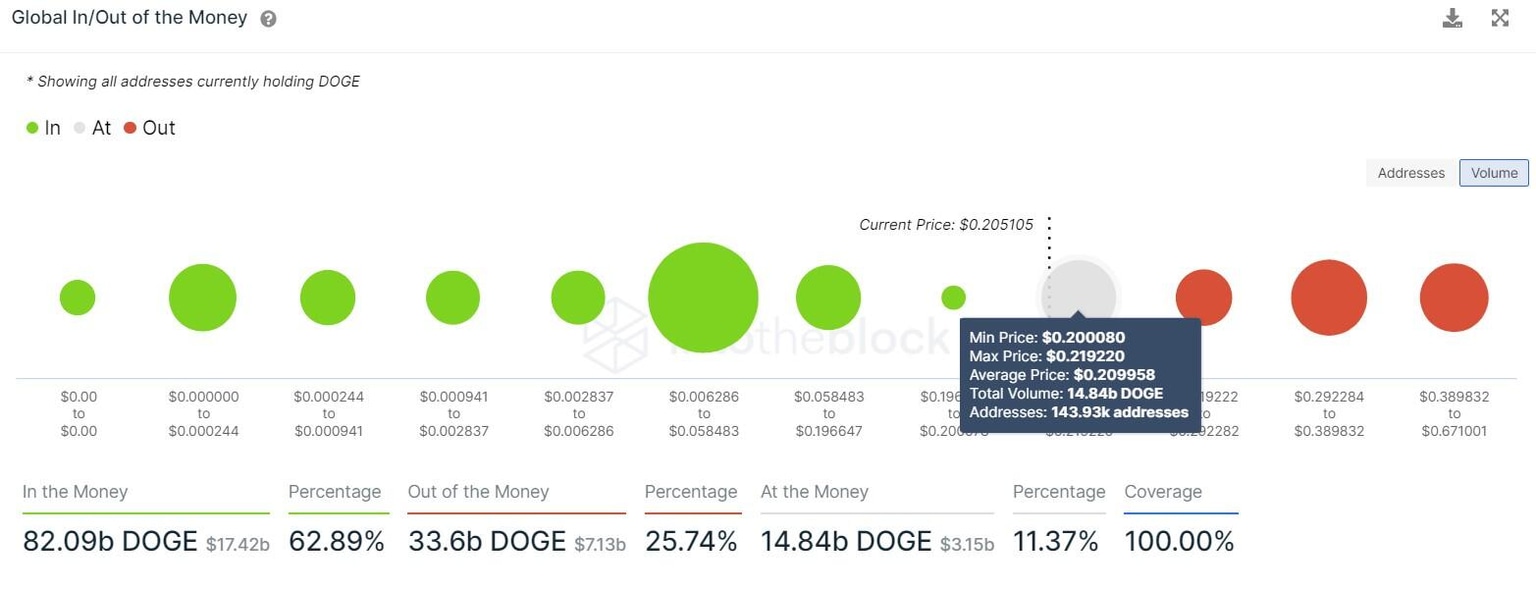This screenshot has width=1536, height=595.
Task: Toggle the 'At' legend item
Action: pos(93,127)
